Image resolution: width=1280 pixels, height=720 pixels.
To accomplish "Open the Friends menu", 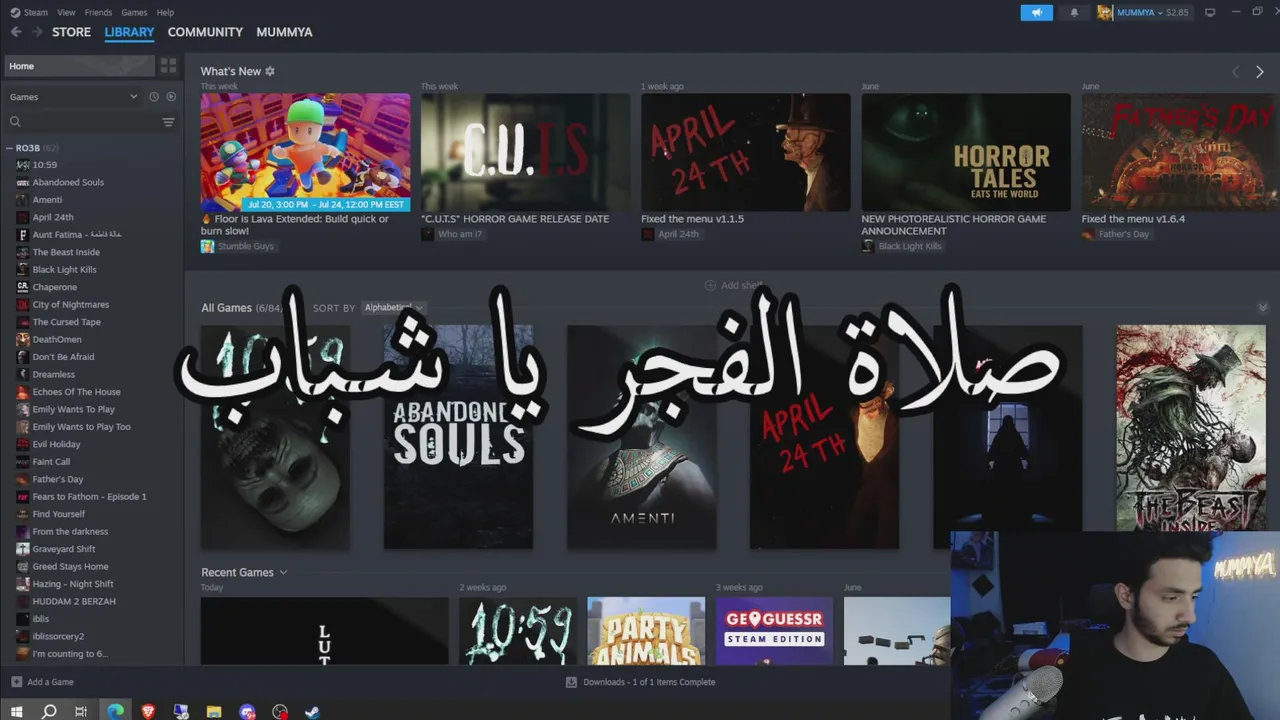I will (x=98, y=13).
